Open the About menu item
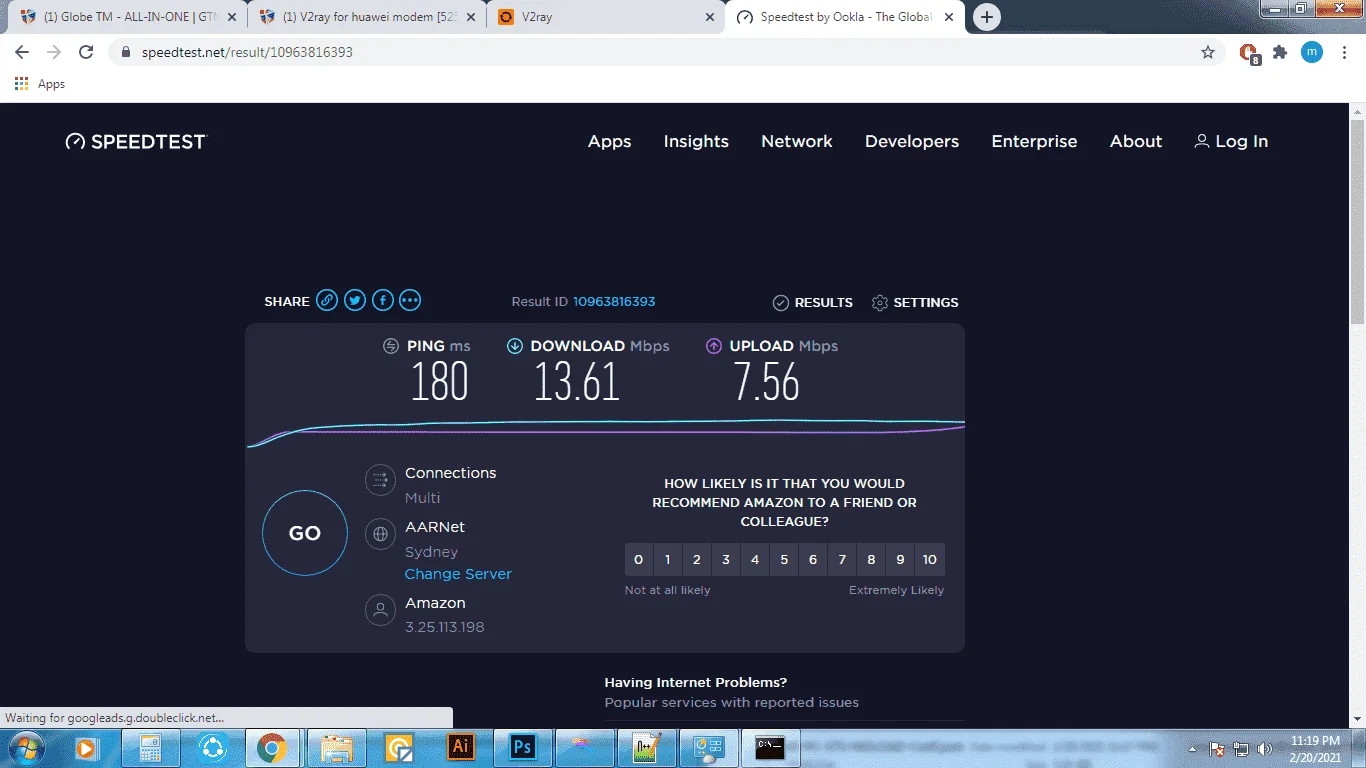This screenshot has width=1366, height=768. (x=1136, y=141)
